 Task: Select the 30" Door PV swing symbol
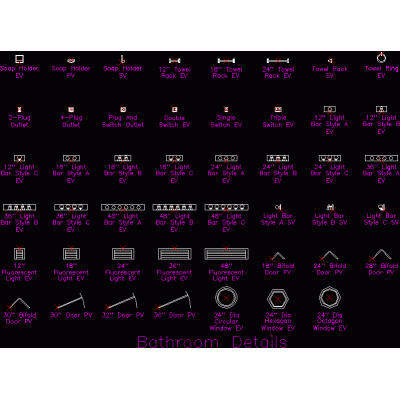pos(69,301)
